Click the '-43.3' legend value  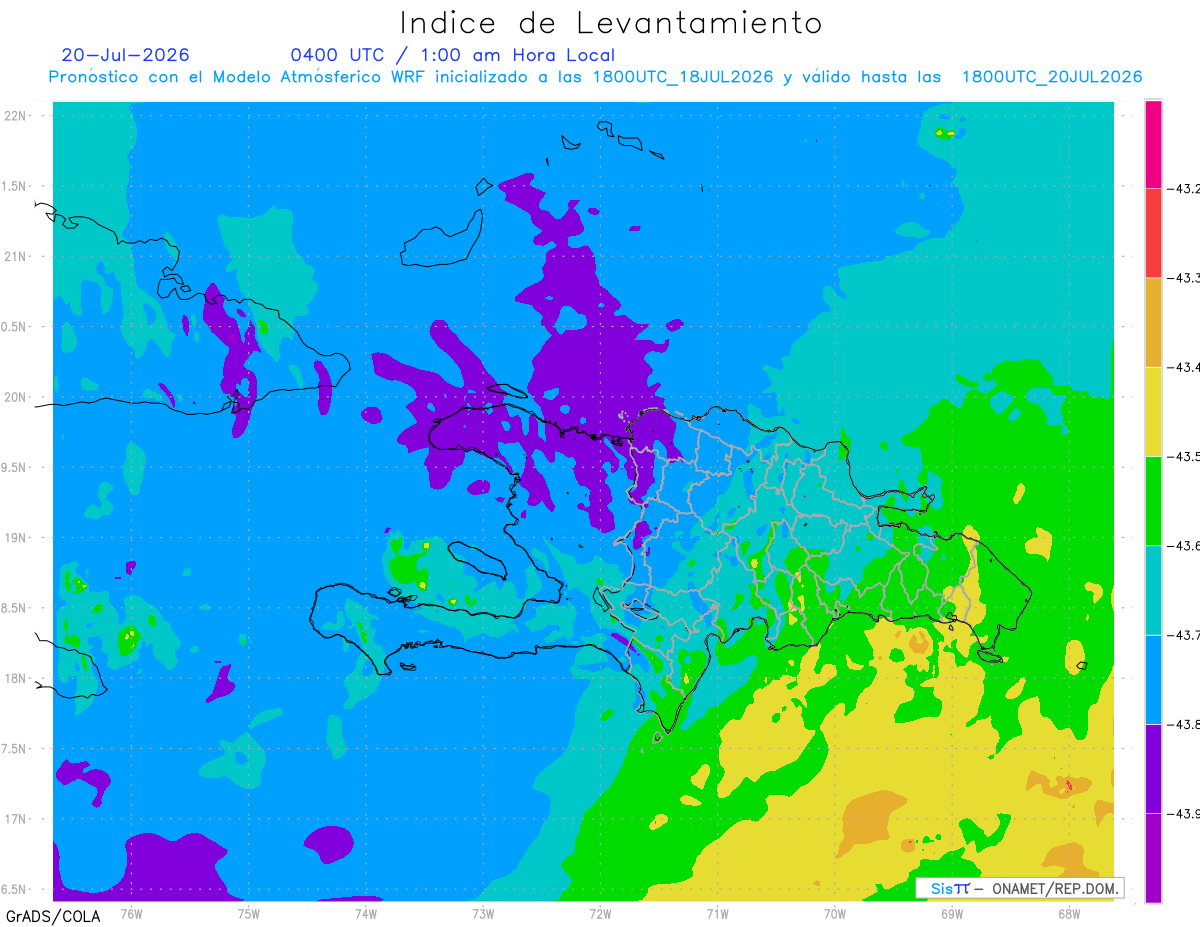[1184, 277]
